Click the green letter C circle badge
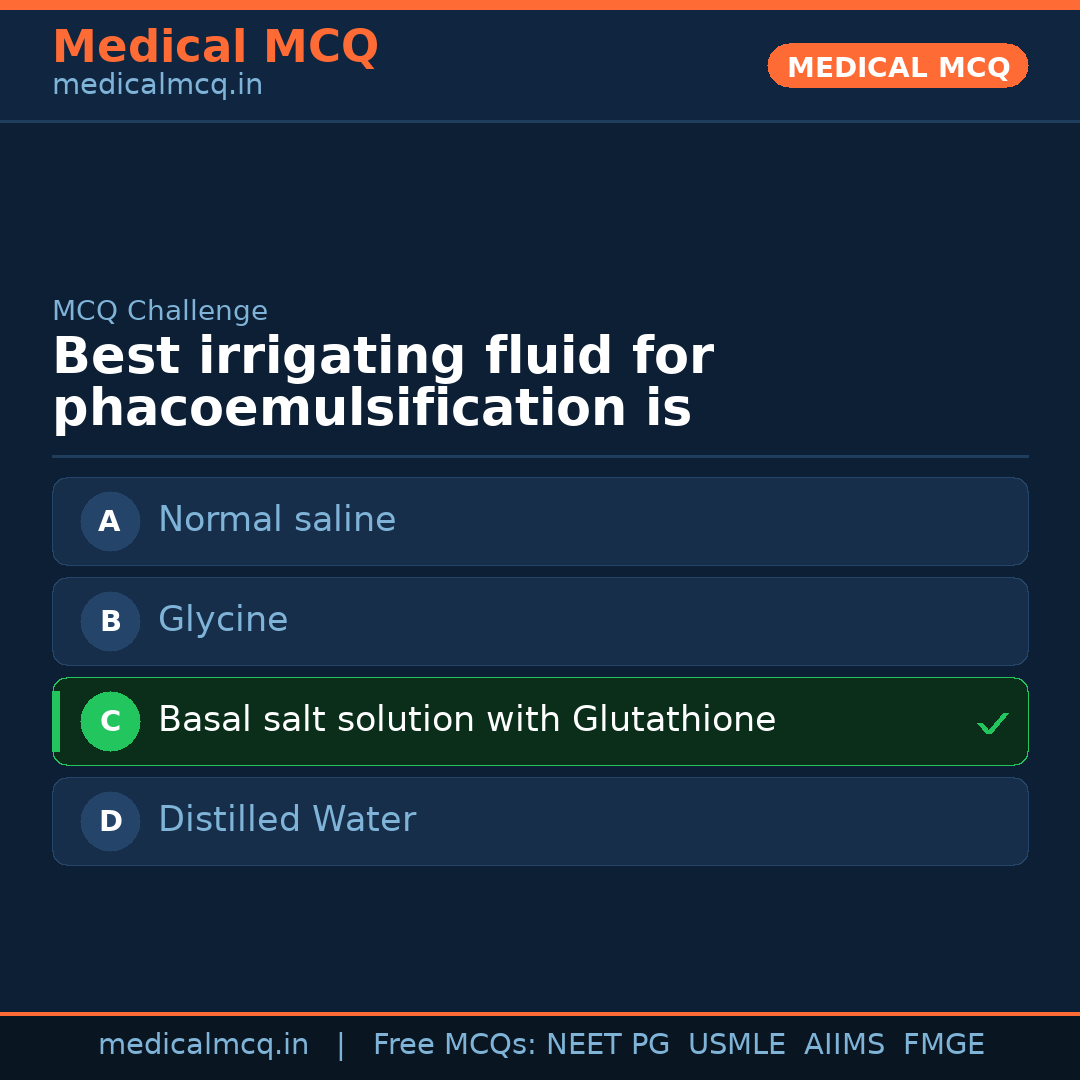The width and height of the screenshot is (1080, 1080). click(x=110, y=721)
